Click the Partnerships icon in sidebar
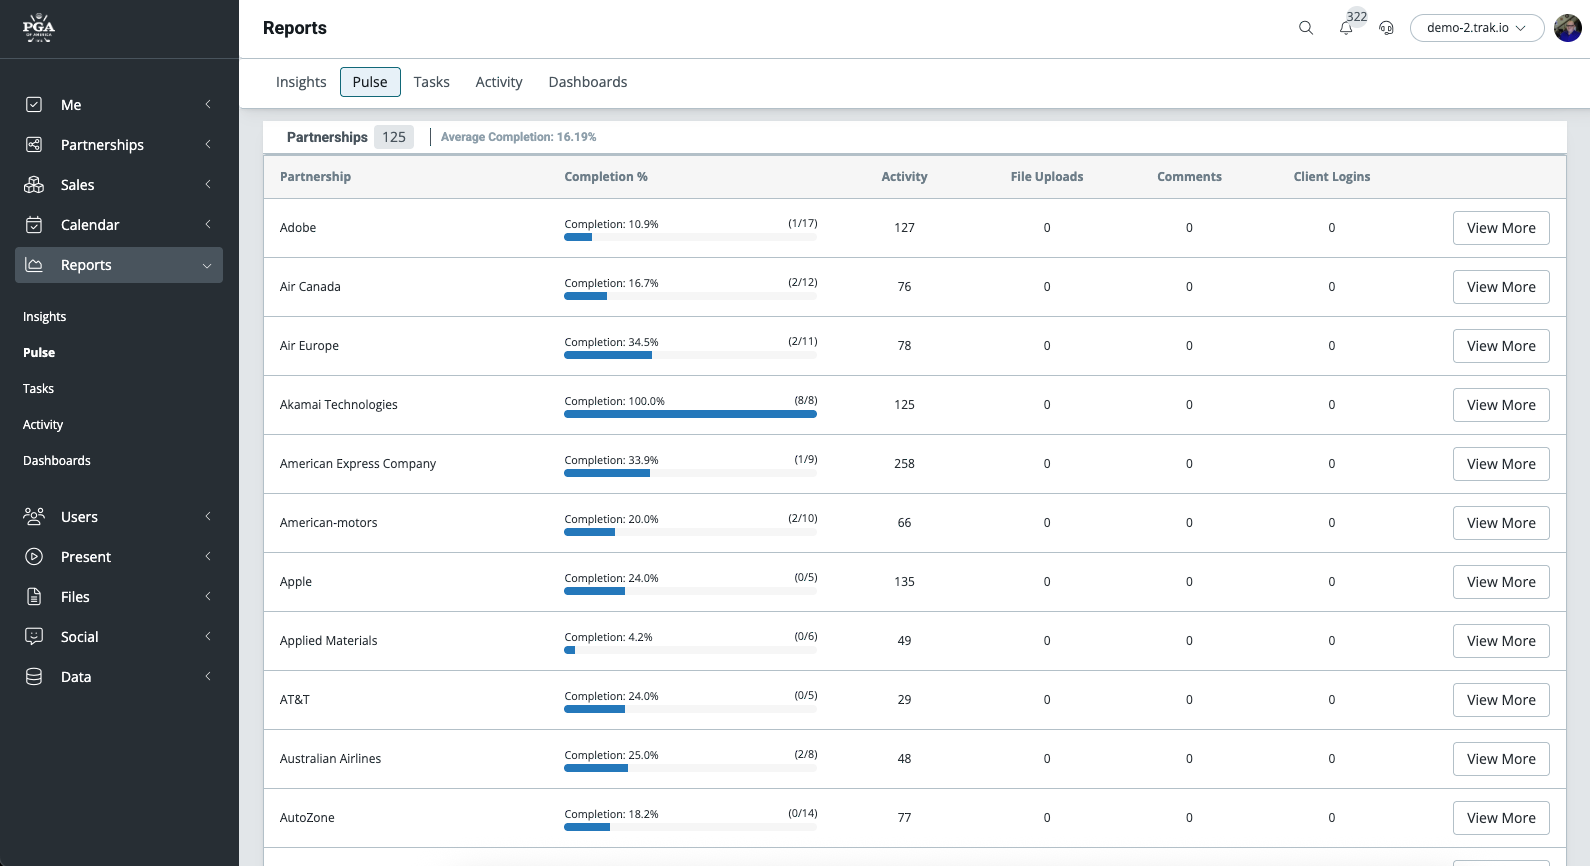Image resolution: width=1590 pixels, height=866 pixels. [x=34, y=144]
